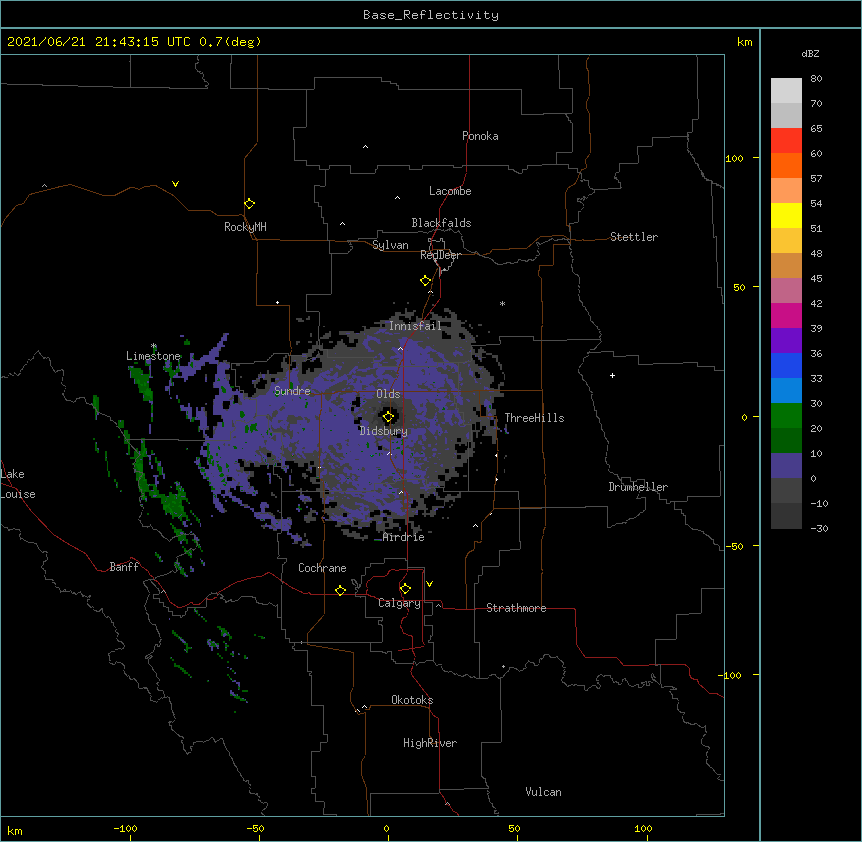Click the RockyMH label
This screenshot has height=842, width=862.
coord(245,227)
